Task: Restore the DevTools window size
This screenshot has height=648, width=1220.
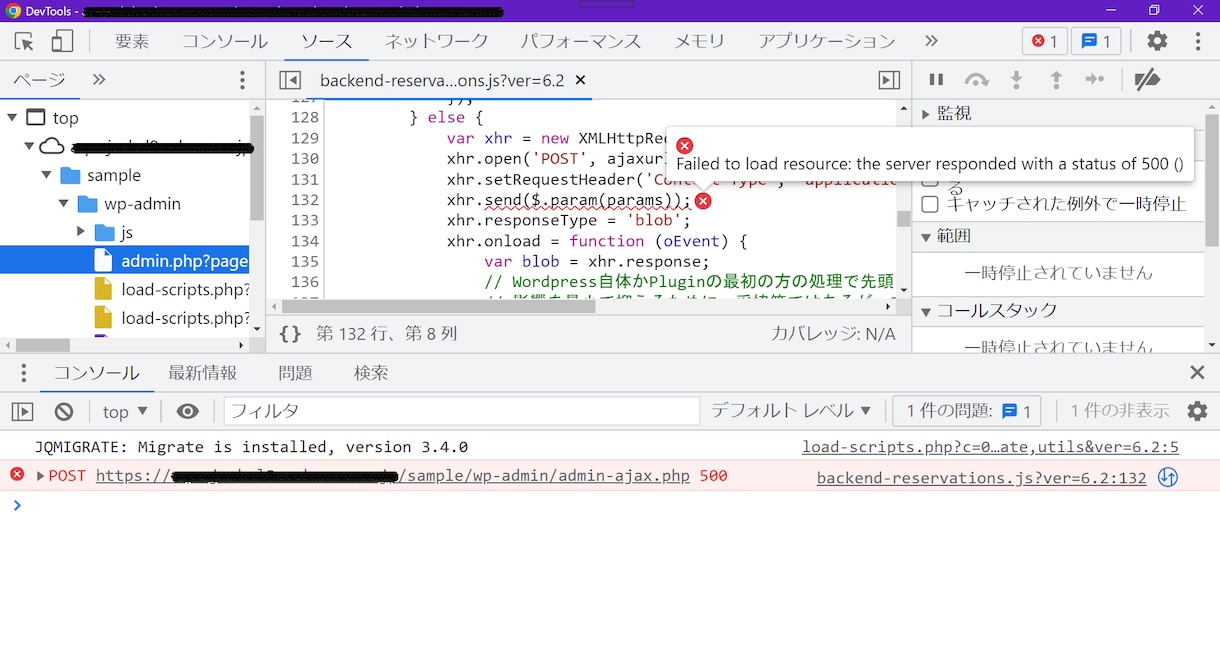Action: (1153, 10)
